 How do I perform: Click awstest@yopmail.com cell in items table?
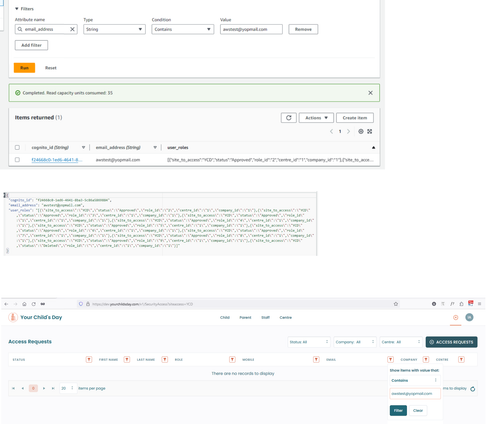(x=118, y=160)
